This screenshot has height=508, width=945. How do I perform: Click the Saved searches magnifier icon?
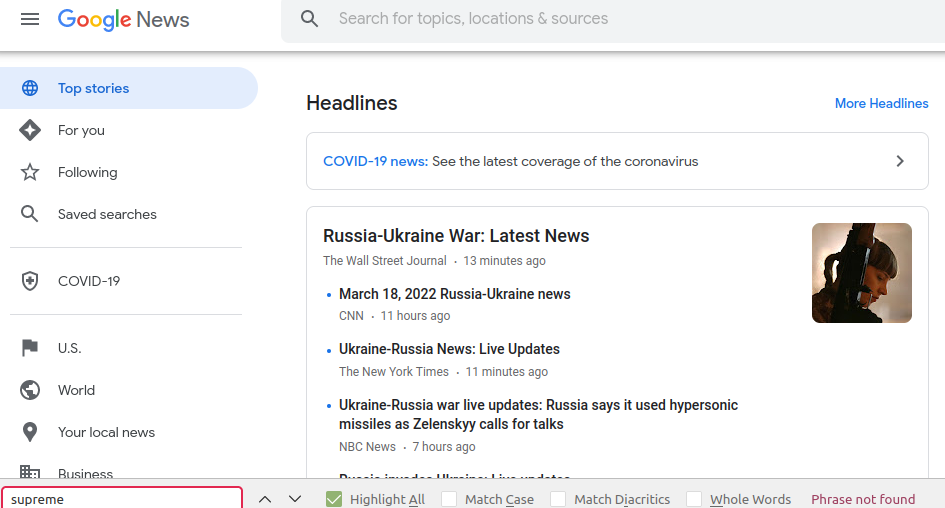click(x=30, y=214)
